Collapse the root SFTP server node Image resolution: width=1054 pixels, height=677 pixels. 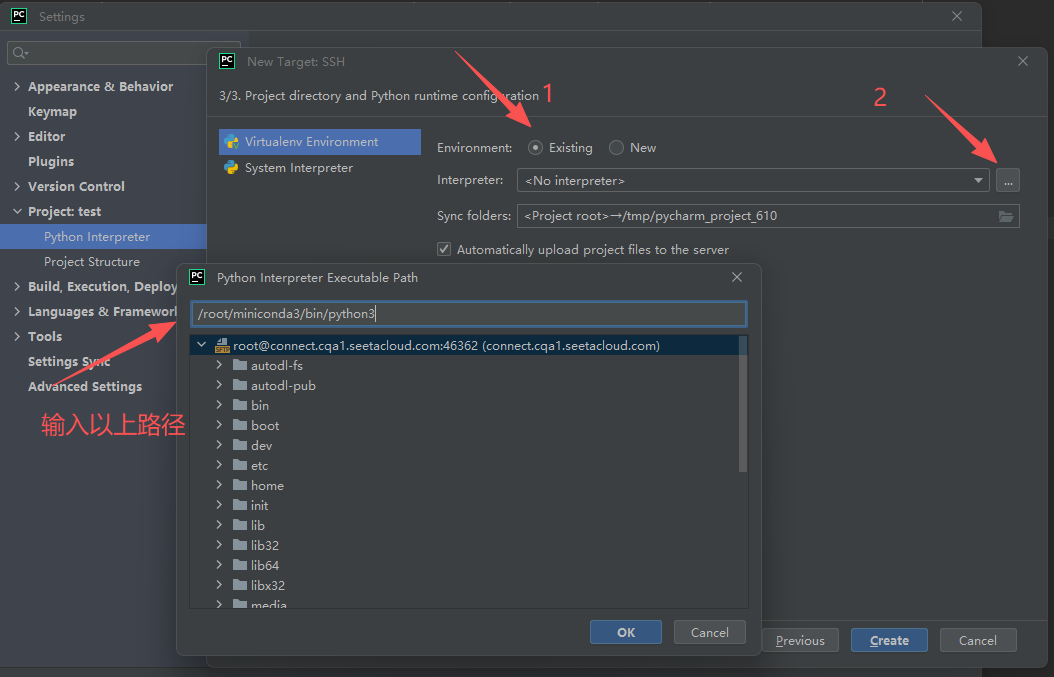point(202,346)
